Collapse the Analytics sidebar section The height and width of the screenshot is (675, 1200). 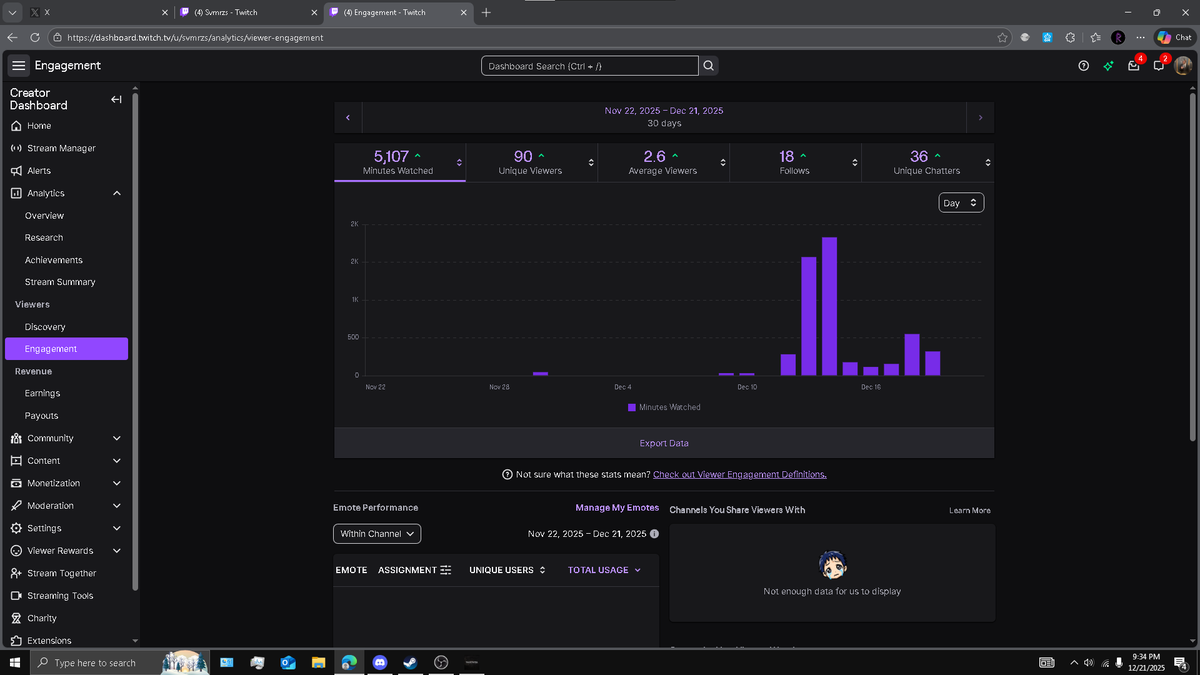click(x=117, y=193)
